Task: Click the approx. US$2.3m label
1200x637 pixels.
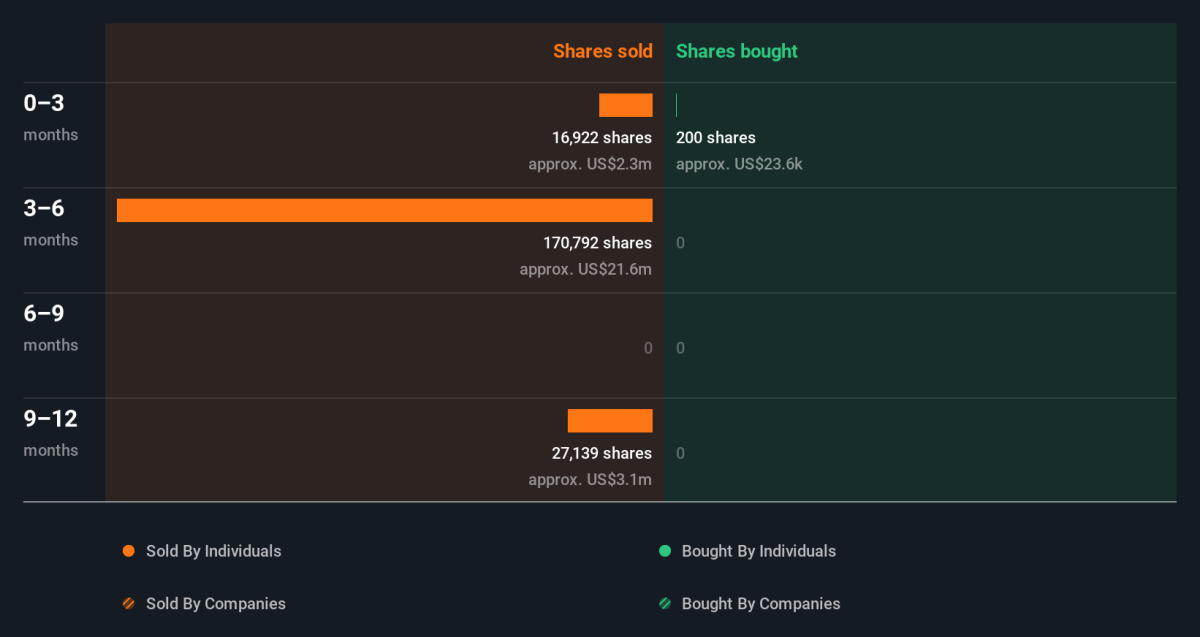Action: [590, 164]
